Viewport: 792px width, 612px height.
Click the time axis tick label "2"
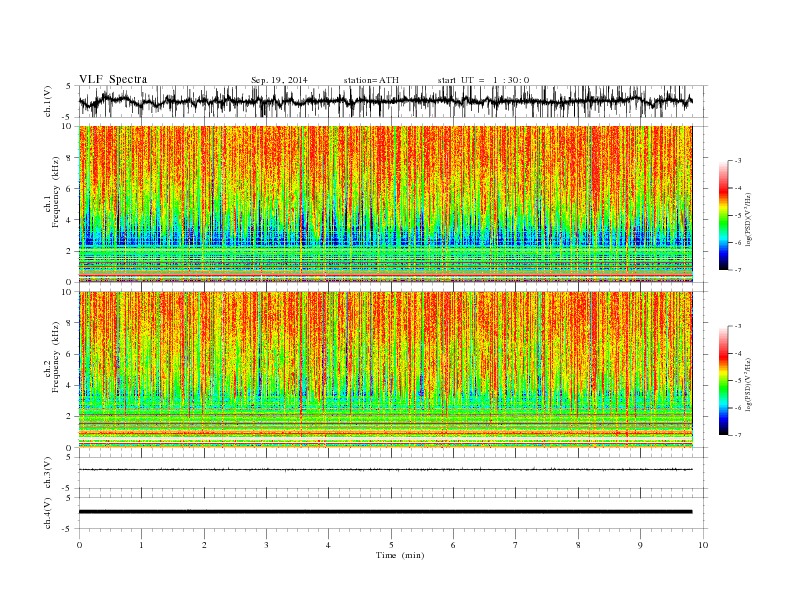(204, 545)
